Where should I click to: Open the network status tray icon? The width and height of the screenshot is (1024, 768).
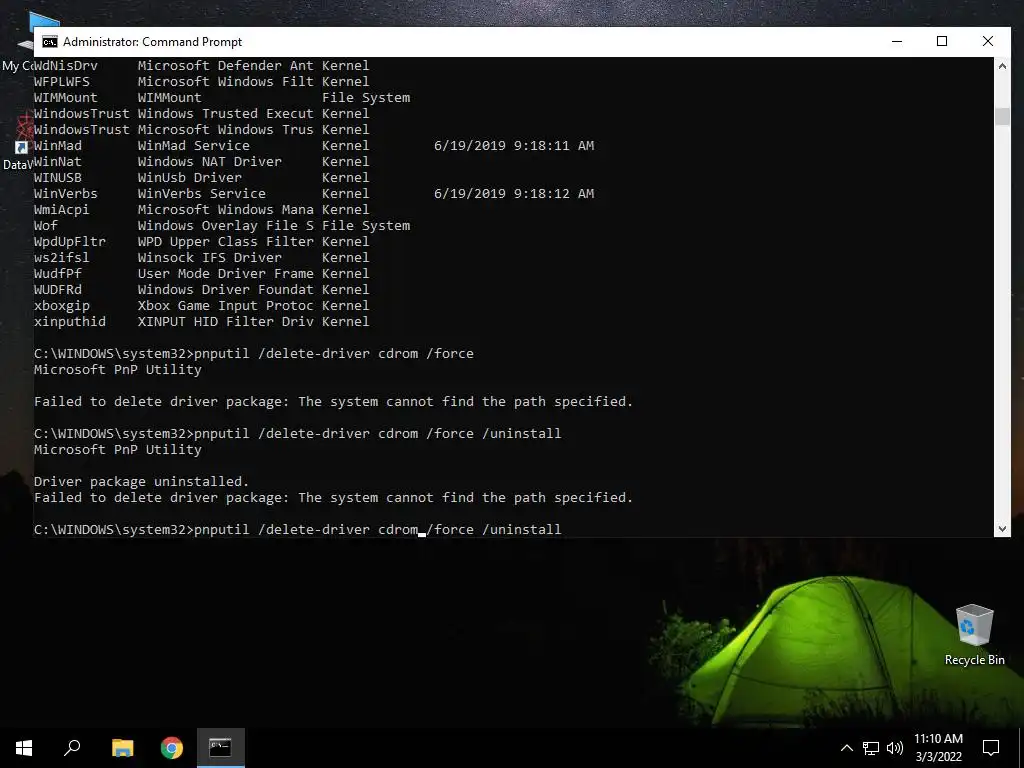(x=871, y=748)
